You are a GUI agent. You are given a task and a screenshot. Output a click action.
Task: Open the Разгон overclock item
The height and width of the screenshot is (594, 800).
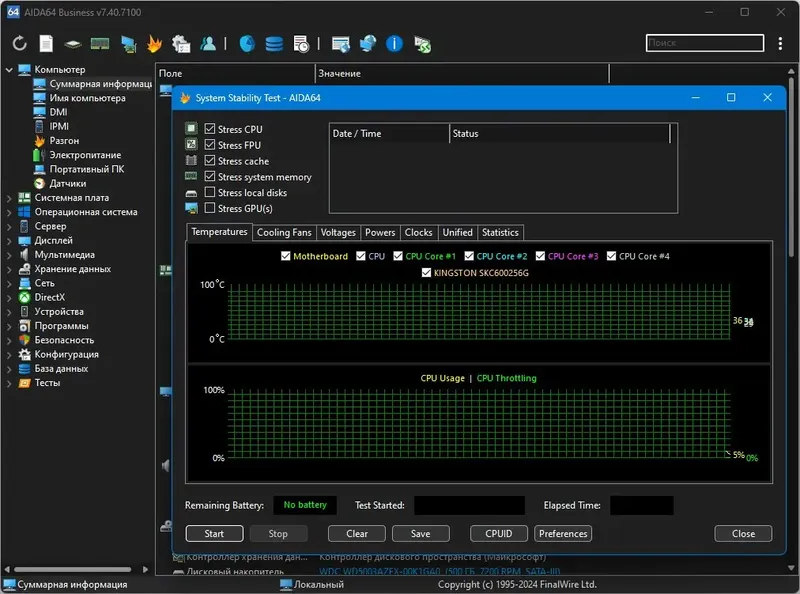(x=64, y=141)
